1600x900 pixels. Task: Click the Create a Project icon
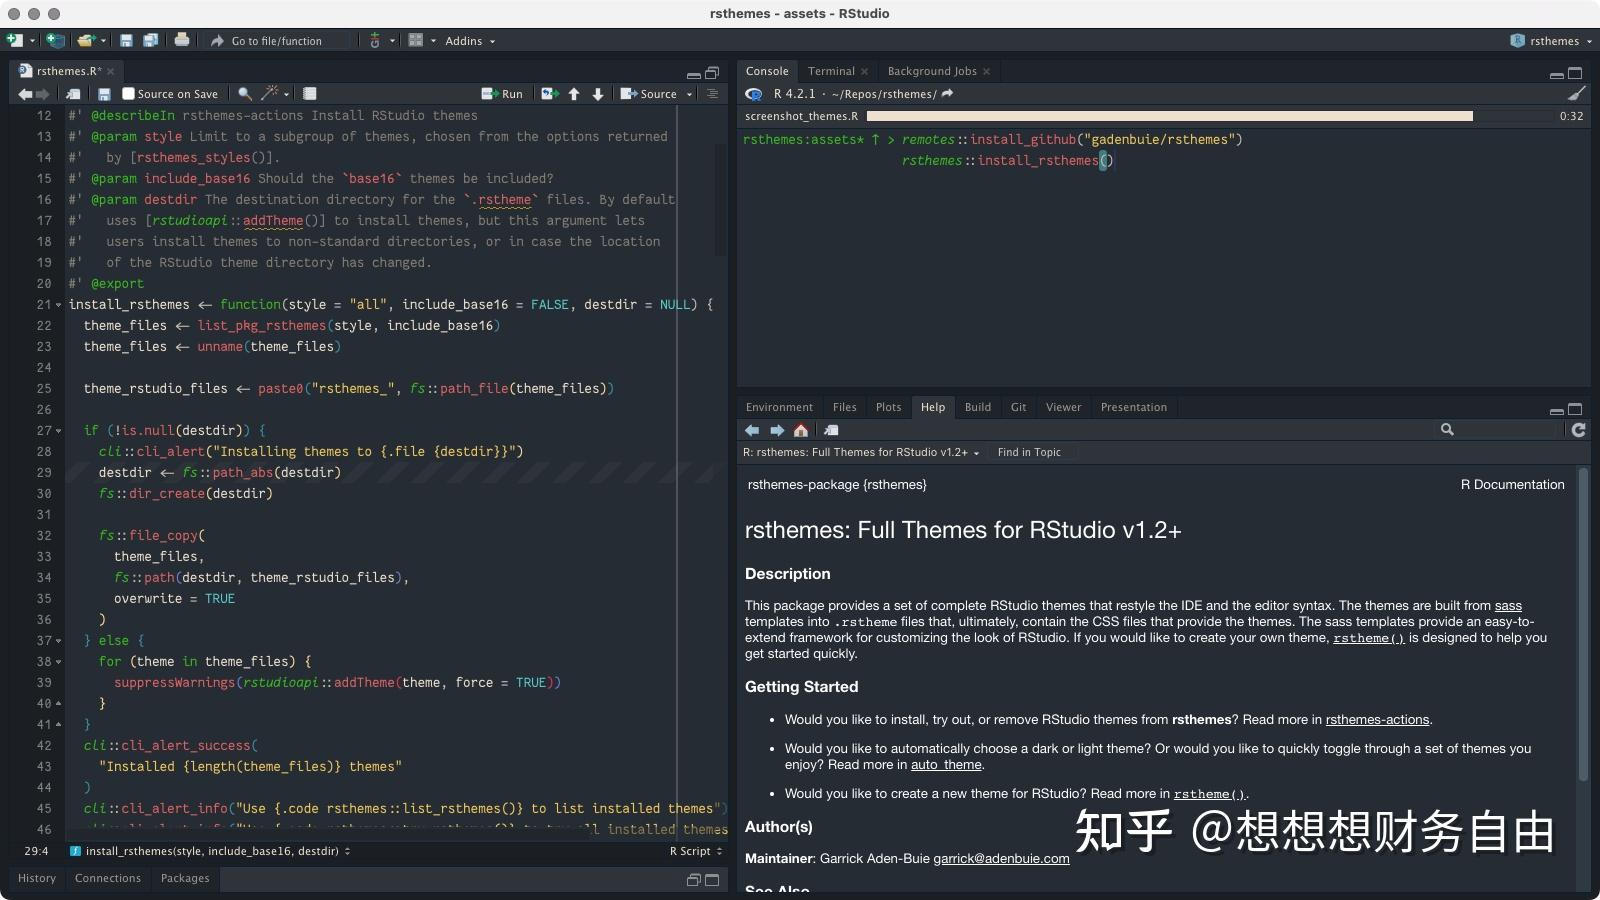click(56, 40)
